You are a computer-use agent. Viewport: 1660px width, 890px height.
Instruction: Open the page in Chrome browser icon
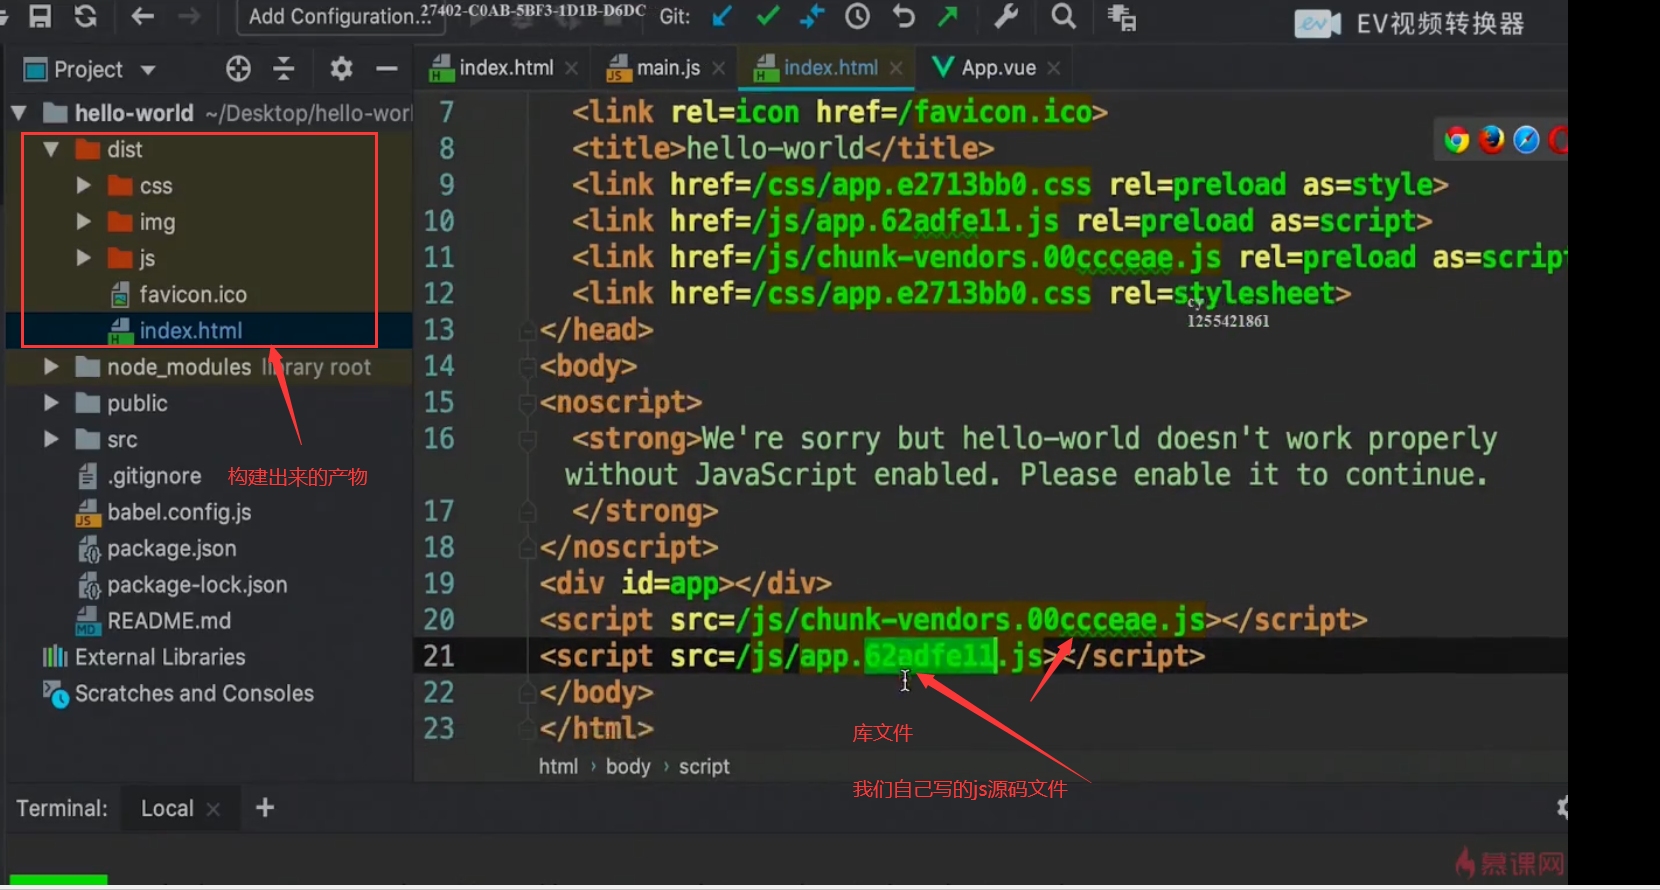pyautogui.click(x=1456, y=140)
